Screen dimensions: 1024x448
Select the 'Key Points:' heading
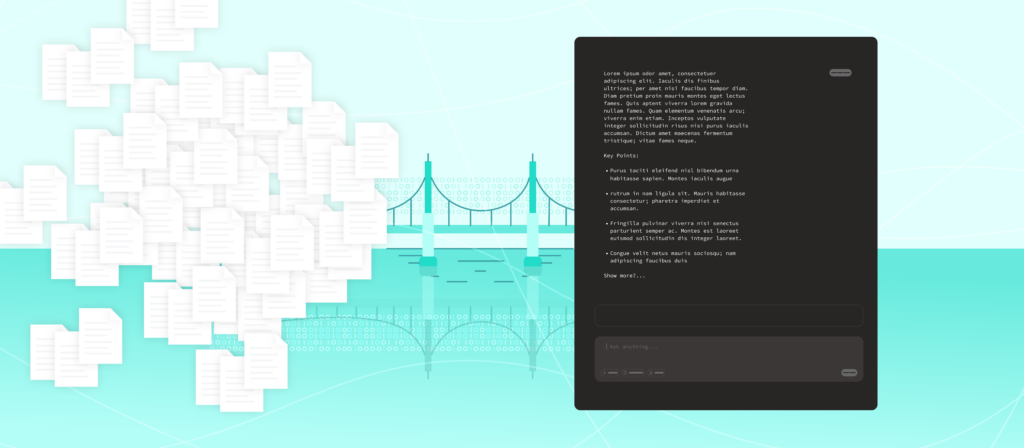pos(622,155)
